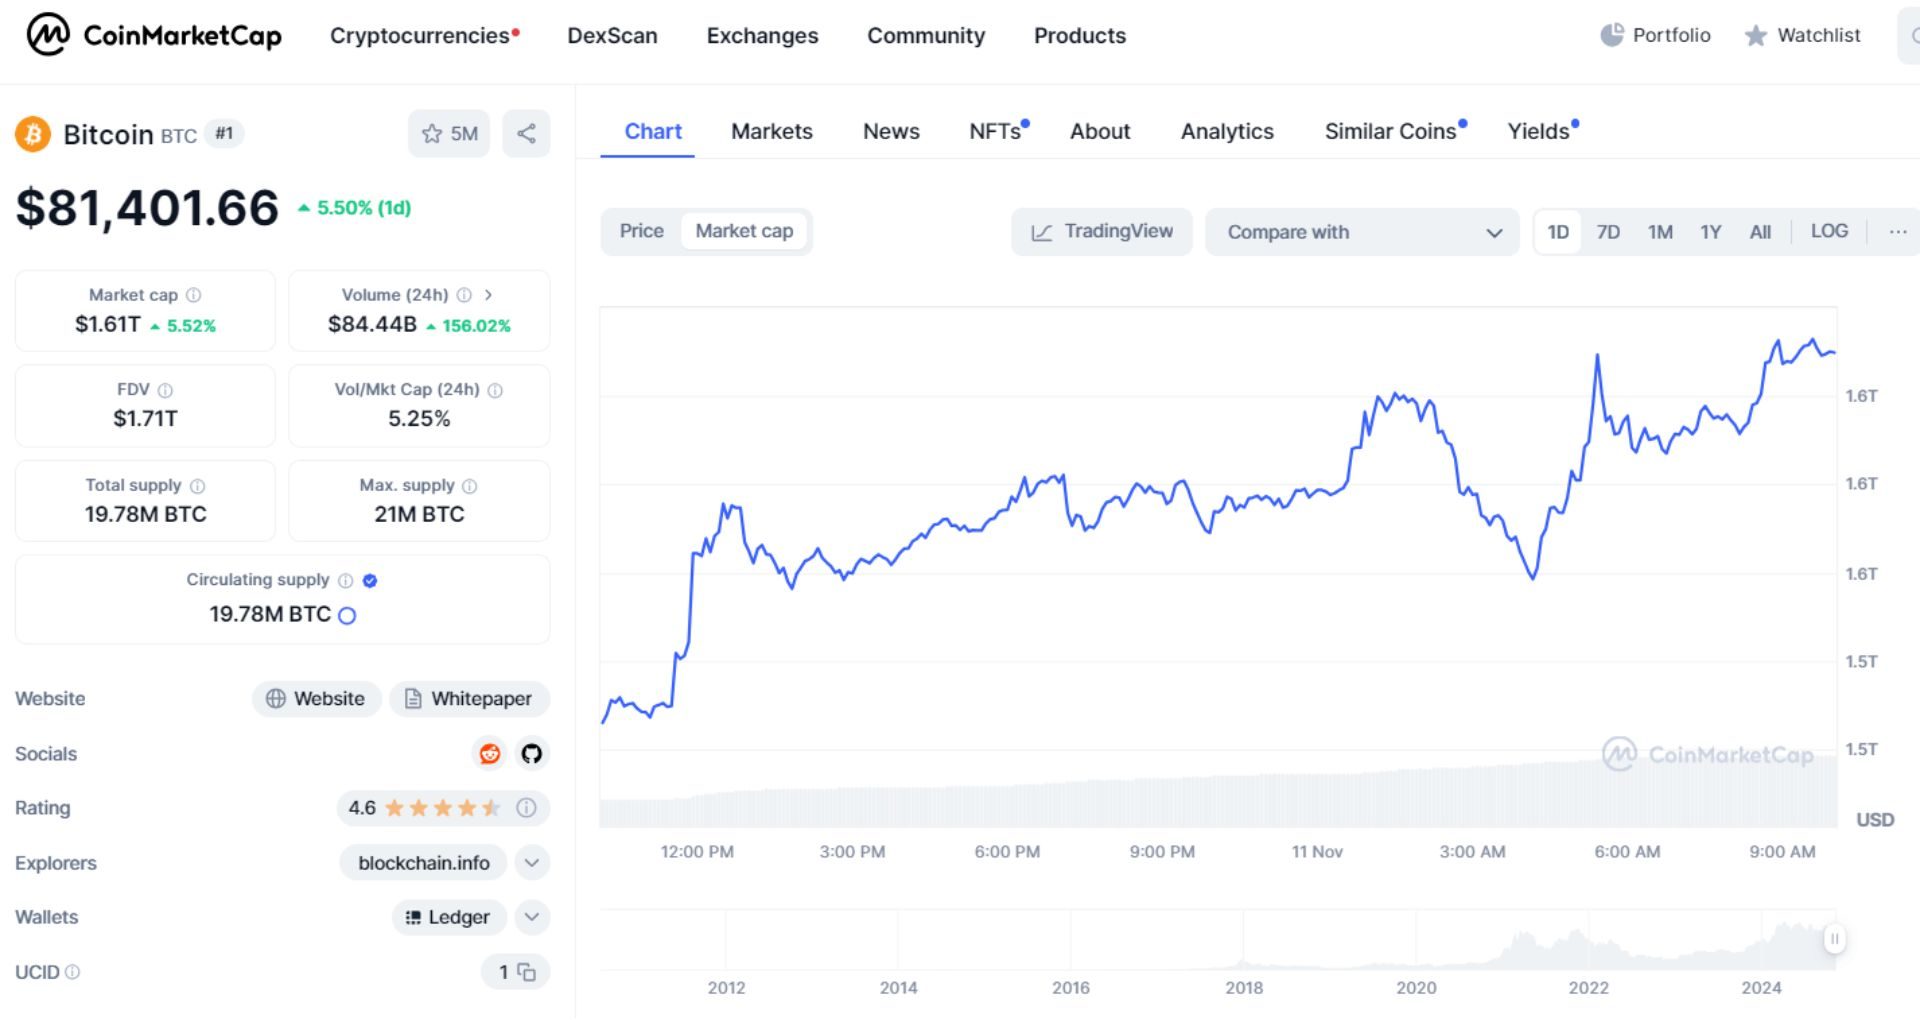Click the Market cap info icon
Screen dimensions: 1920x1020
pyautogui.click(x=194, y=295)
